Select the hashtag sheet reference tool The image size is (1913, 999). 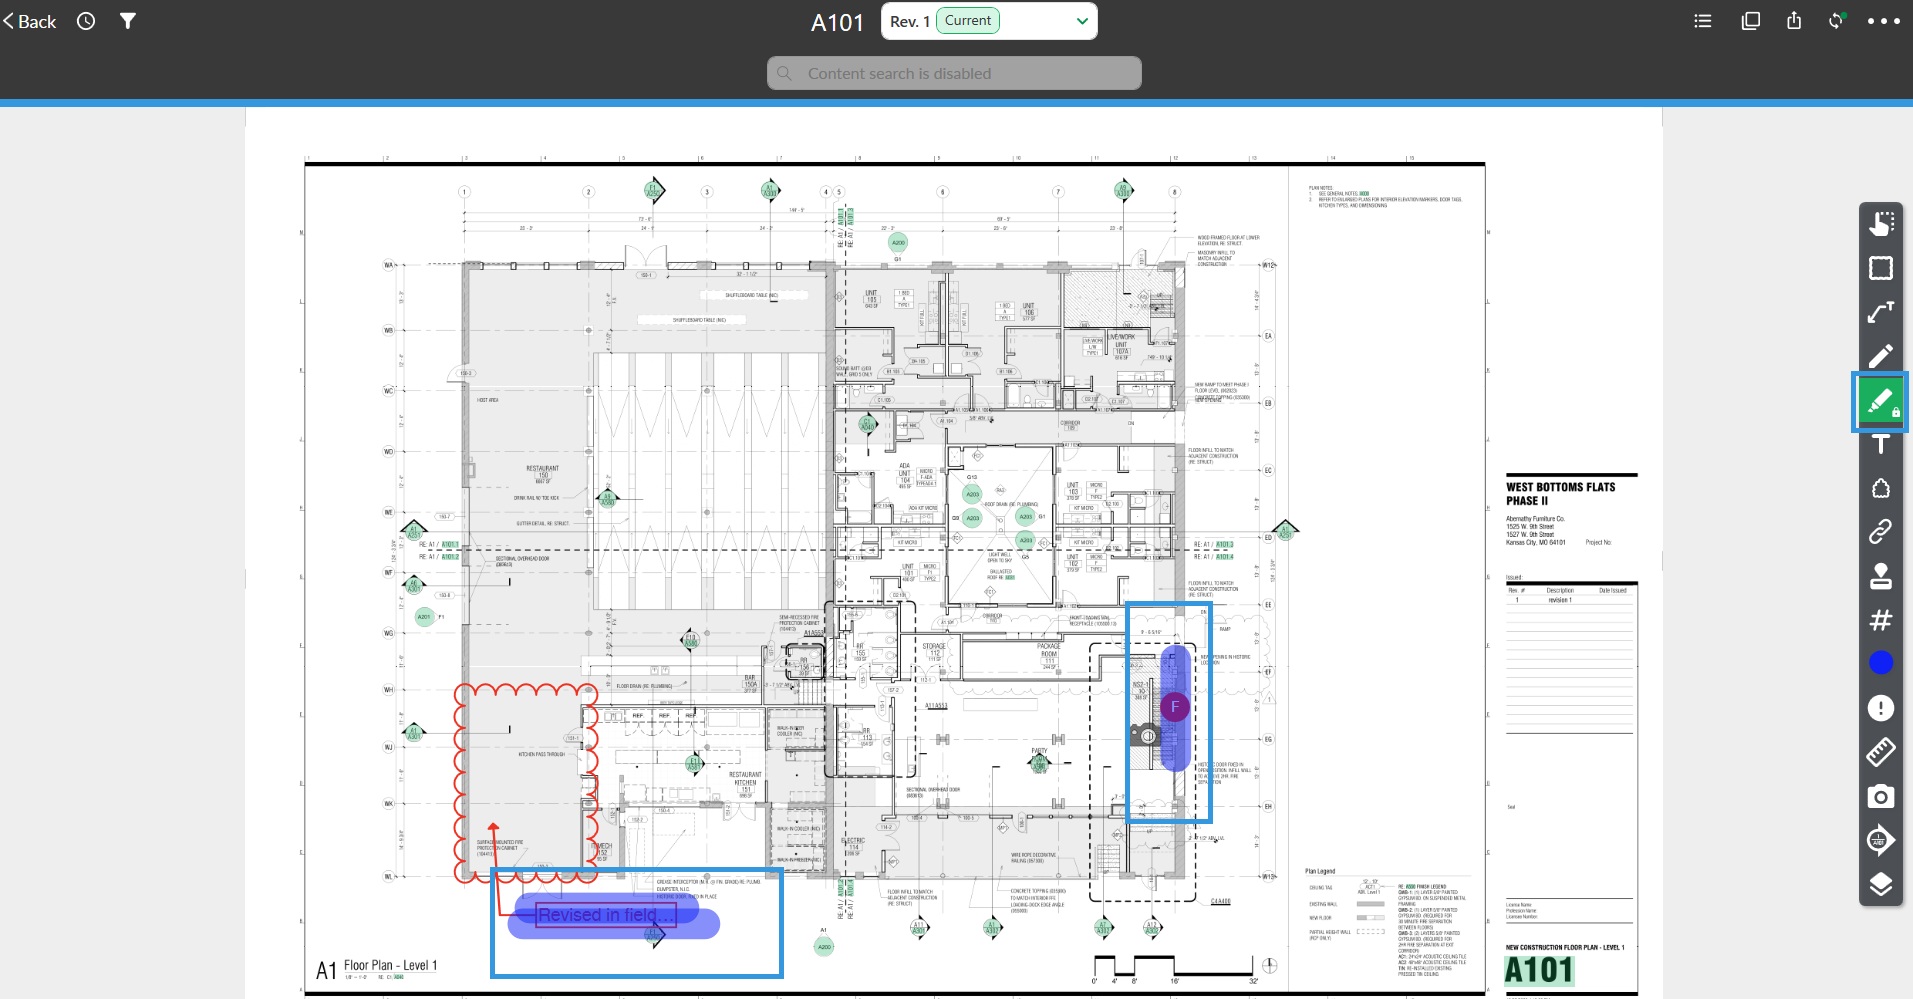1881,620
